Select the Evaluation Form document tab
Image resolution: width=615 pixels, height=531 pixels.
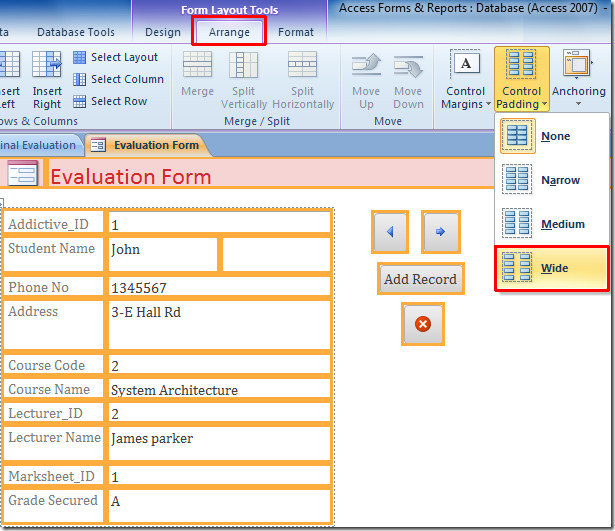point(147,145)
